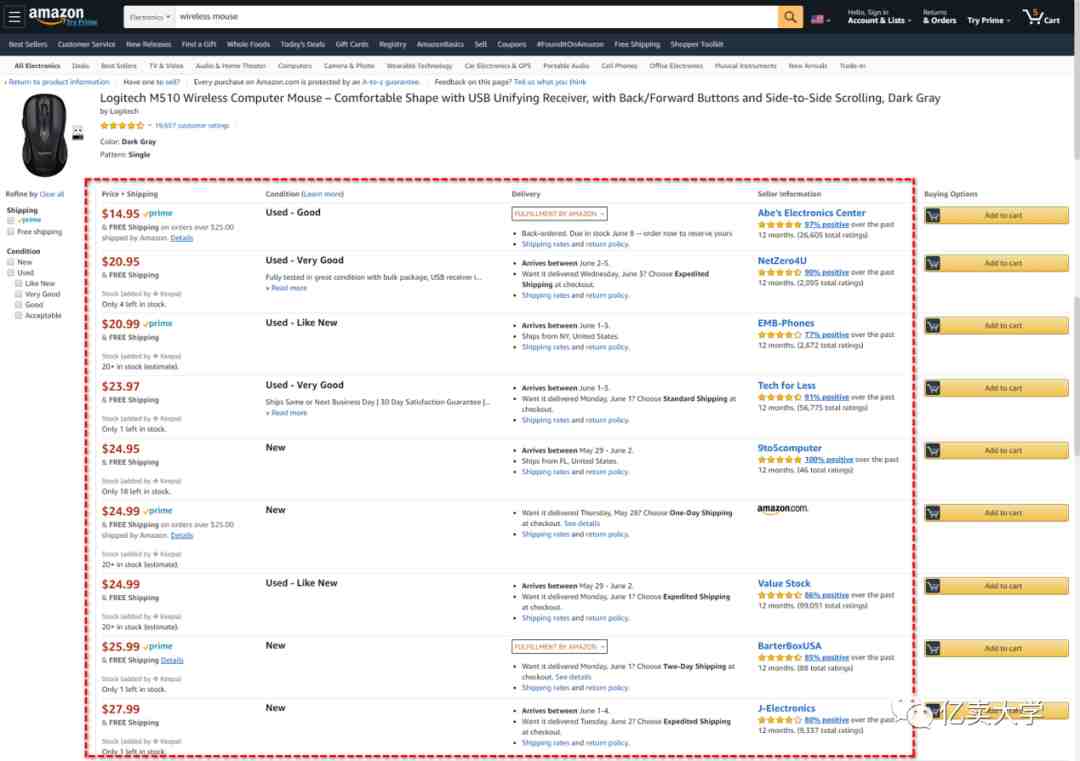The height and width of the screenshot is (761, 1080).
Task: Click the Logitech M510 mouse product image
Action: click(x=45, y=136)
